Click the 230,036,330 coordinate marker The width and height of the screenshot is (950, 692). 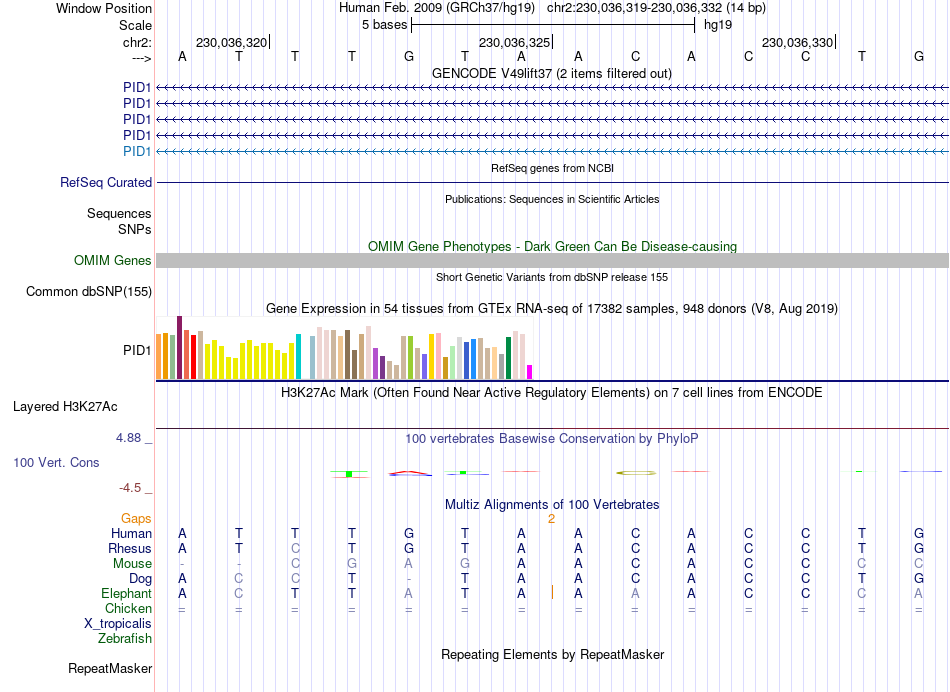797,42
